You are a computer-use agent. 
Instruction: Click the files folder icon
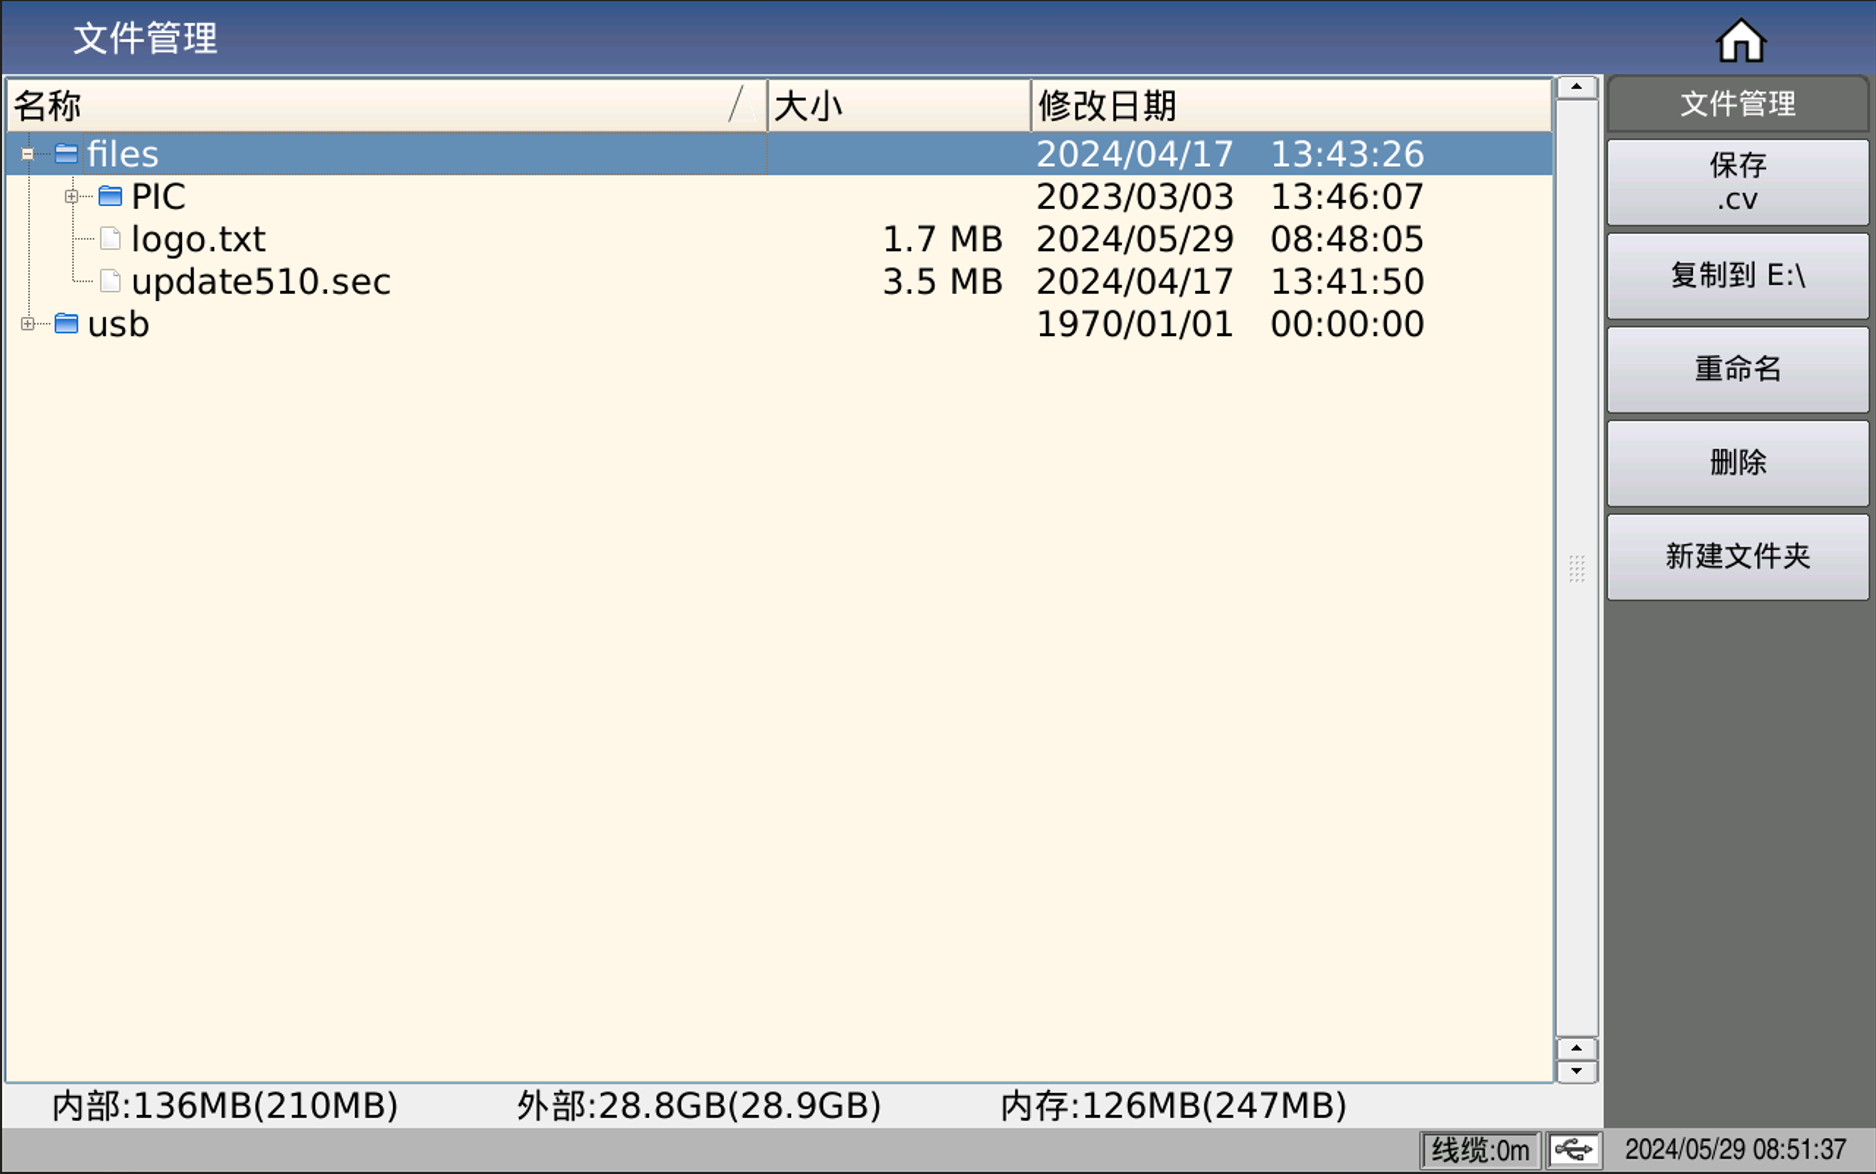[x=66, y=154]
